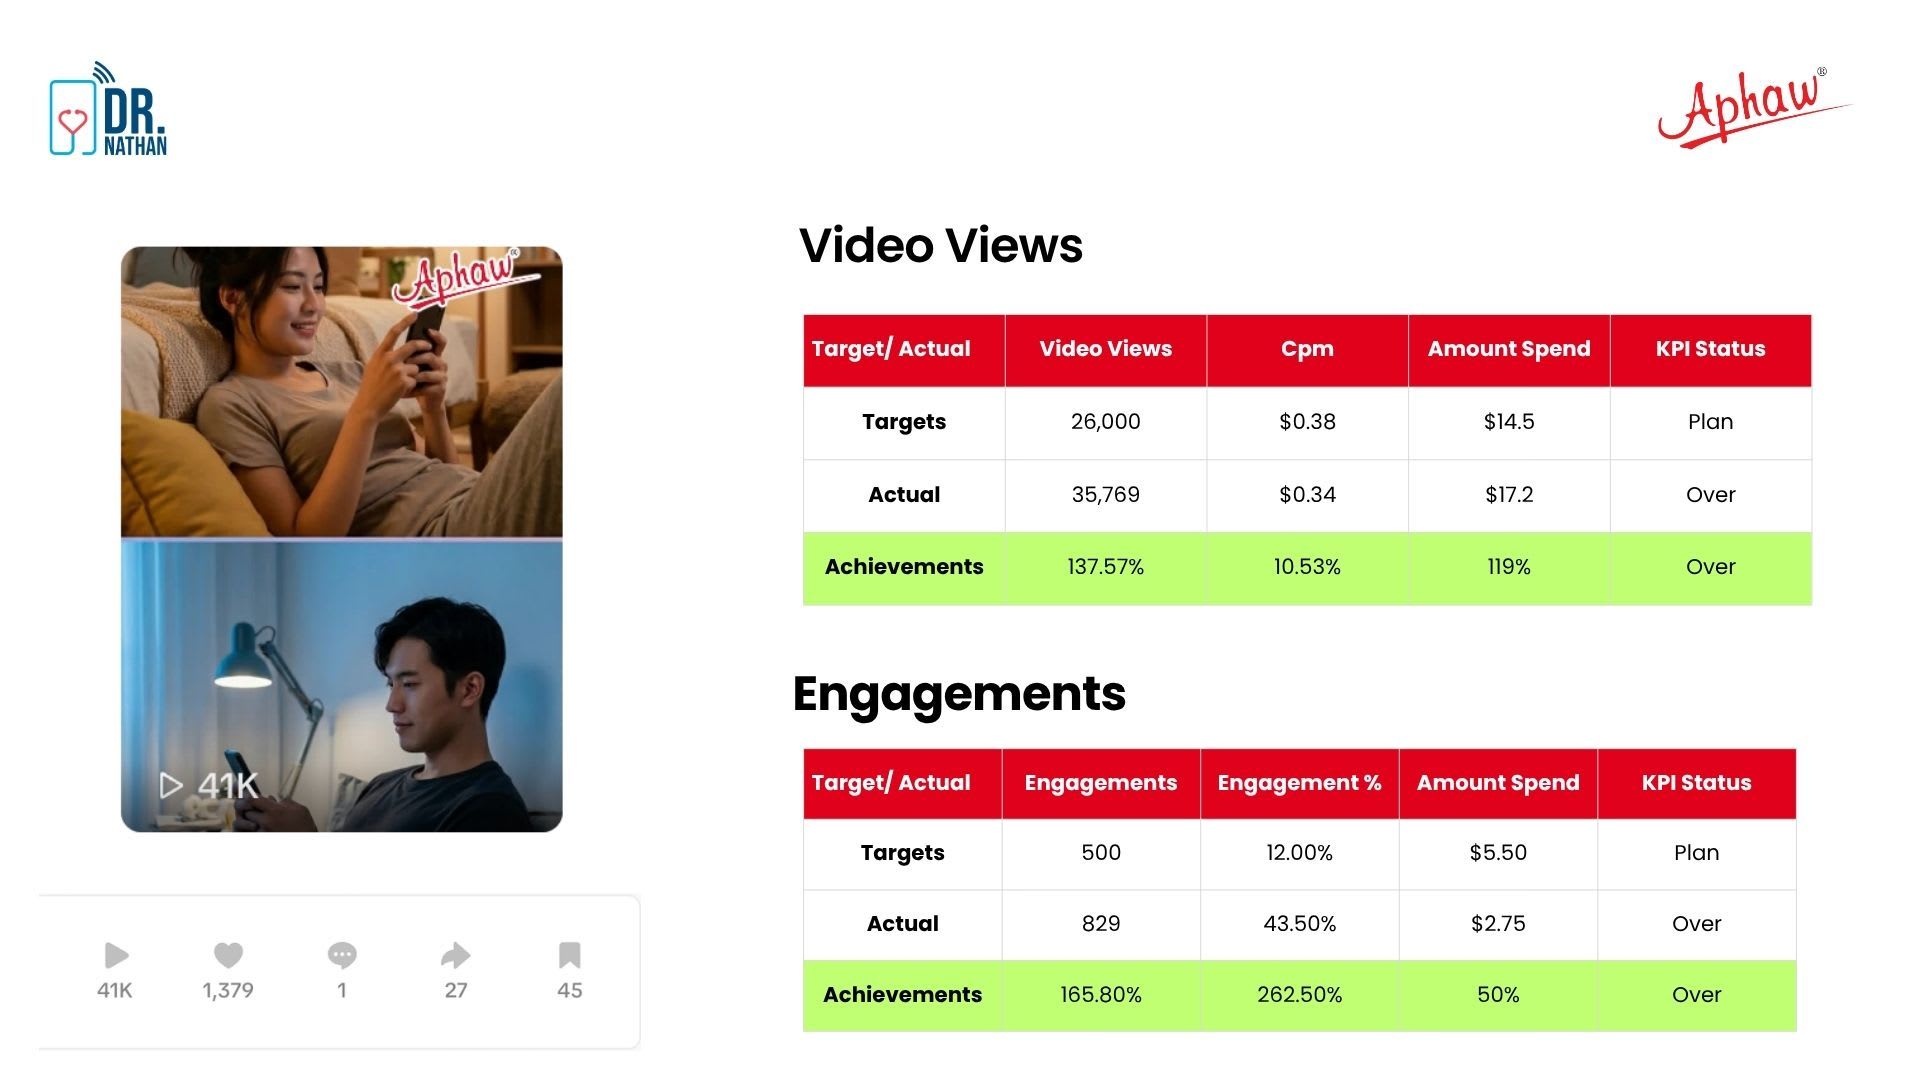The width and height of the screenshot is (1920, 1080).
Task: Select the 829 actual engagements cell
Action: pyautogui.click(x=1101, y=924)
